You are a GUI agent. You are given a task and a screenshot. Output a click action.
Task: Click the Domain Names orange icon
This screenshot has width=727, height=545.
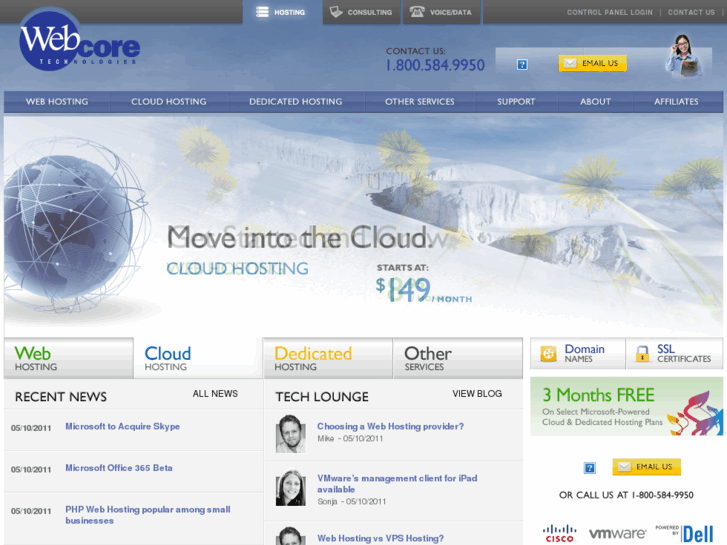(x=548, y=354)
